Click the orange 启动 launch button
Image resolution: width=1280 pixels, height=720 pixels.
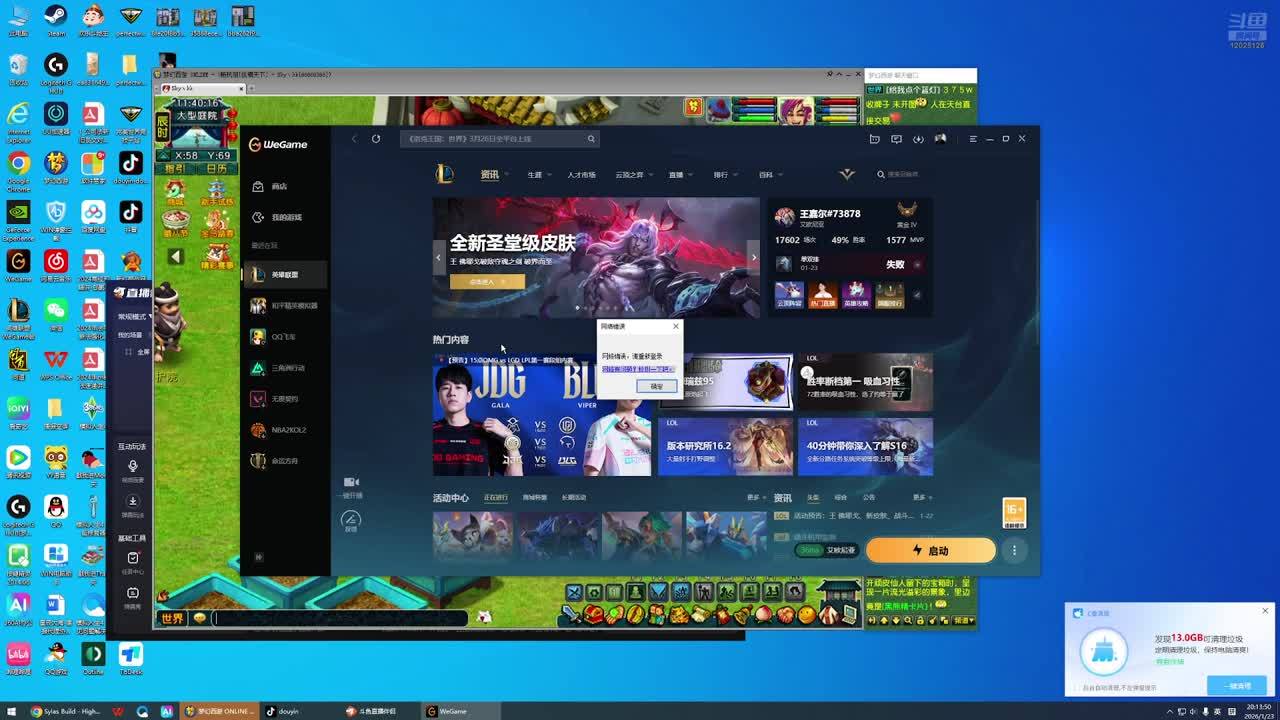tap(930, 550)
